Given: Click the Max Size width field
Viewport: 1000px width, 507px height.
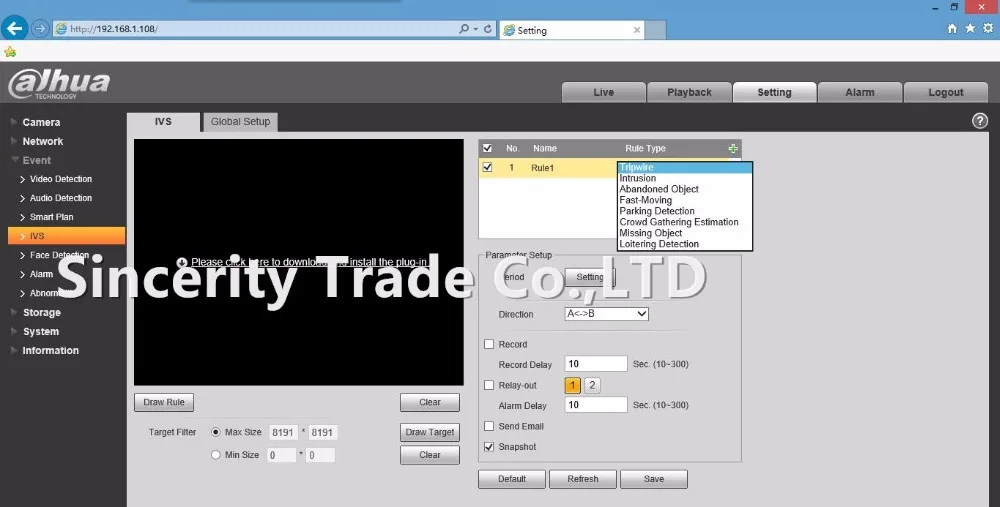Looking at the screenshot, I should point(283,432).
